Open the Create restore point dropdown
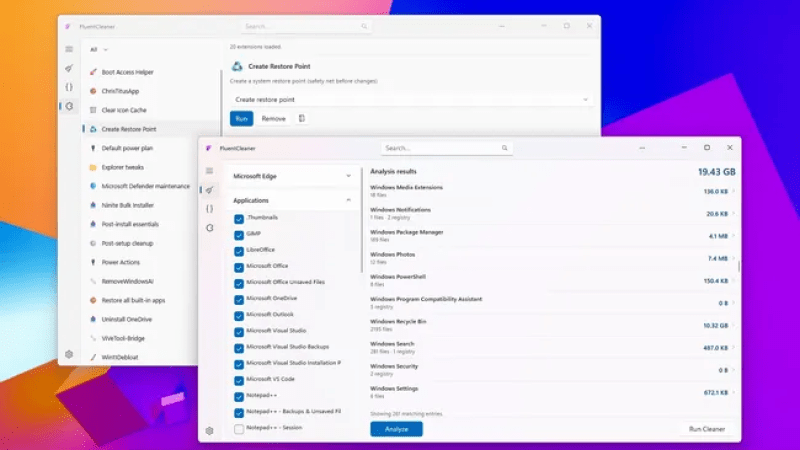800x450 pixels. [411, 99]
